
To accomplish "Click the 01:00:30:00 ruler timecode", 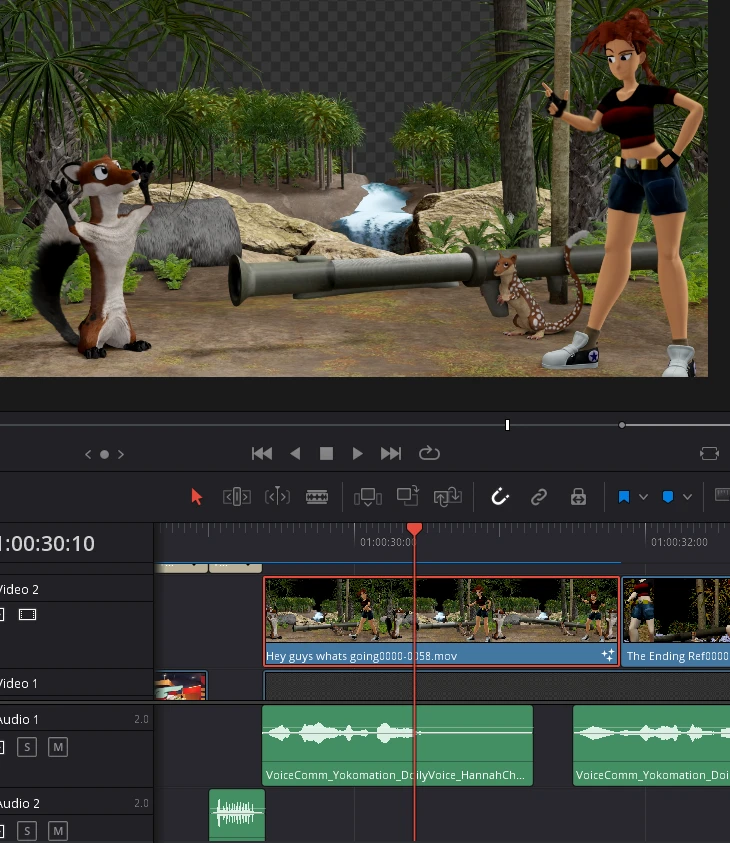I will (x=388, y=542).
